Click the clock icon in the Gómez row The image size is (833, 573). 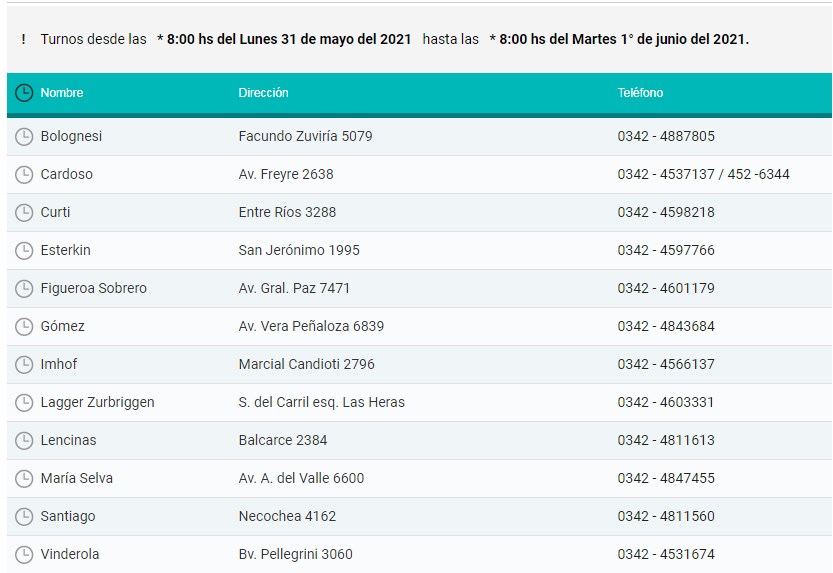pos(24,326)
